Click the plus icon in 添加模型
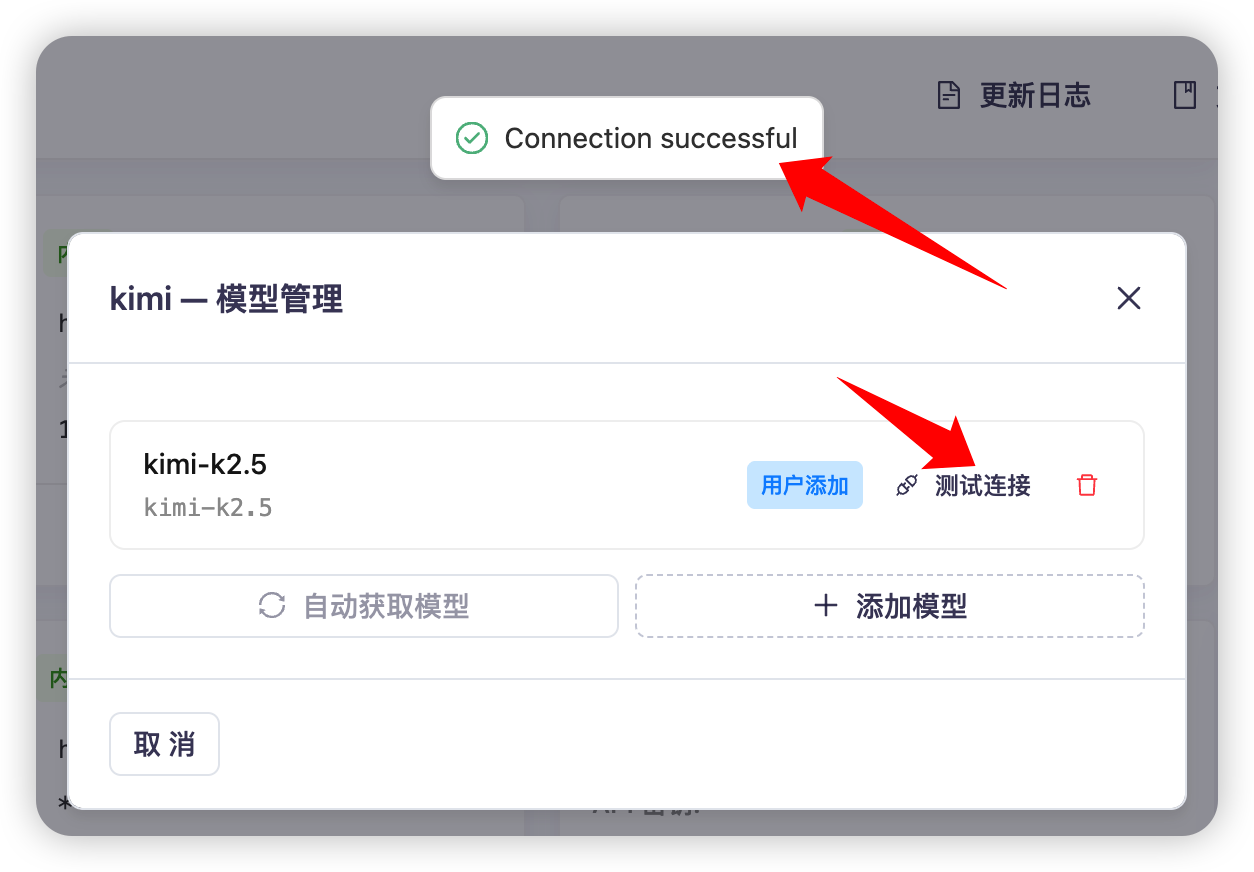The height and width of the screenshot is (872, 1254). 826,606
